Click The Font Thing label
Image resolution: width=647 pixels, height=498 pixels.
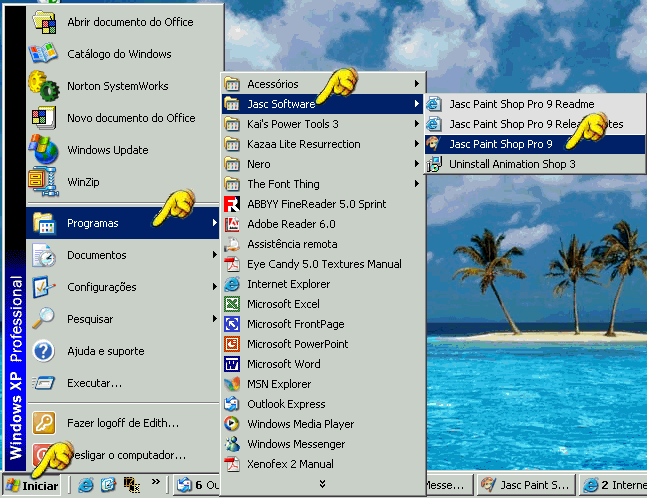pos(283,184)
